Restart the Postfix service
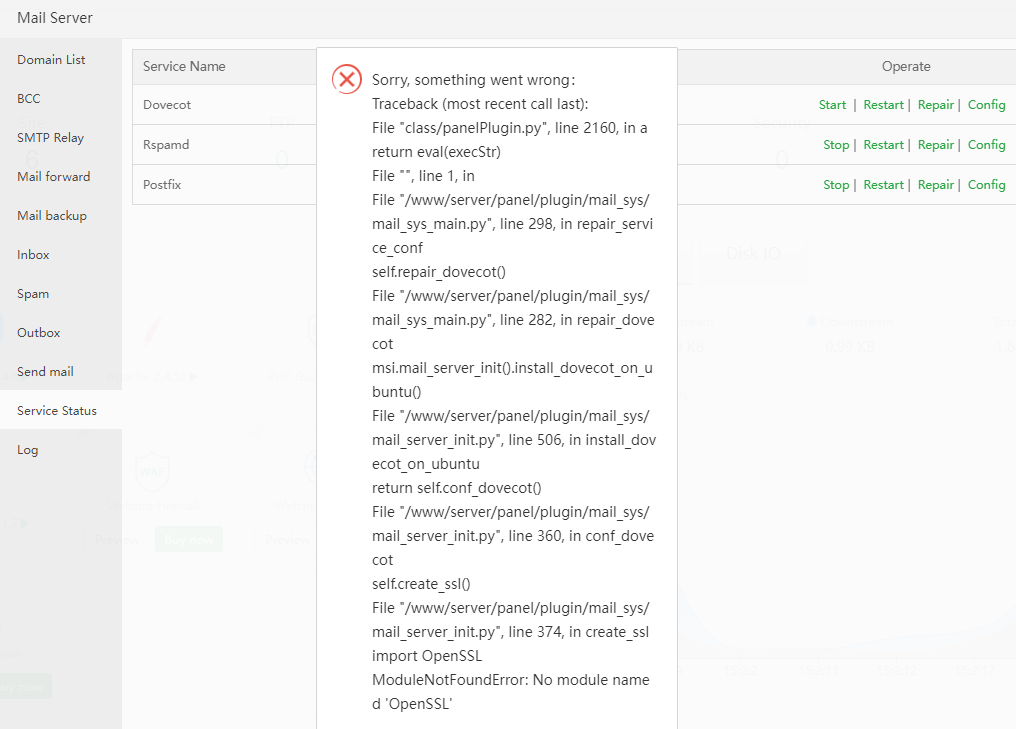Screen dimensions: 1016x729 [883, 185]
